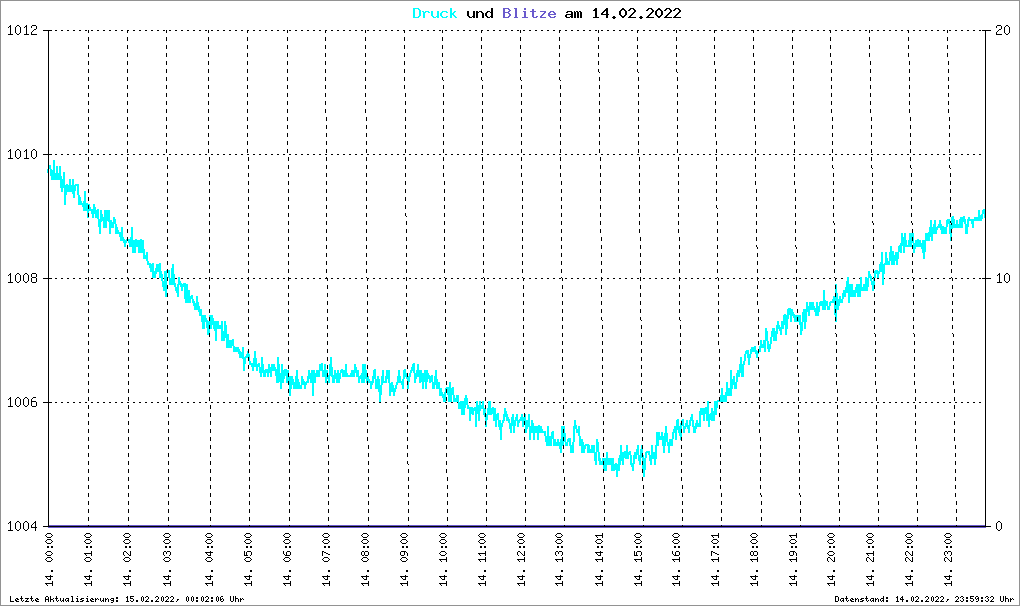Click the left axis label 1004
The height and width of the screenshot is (606, 1020).
point(22,526)
